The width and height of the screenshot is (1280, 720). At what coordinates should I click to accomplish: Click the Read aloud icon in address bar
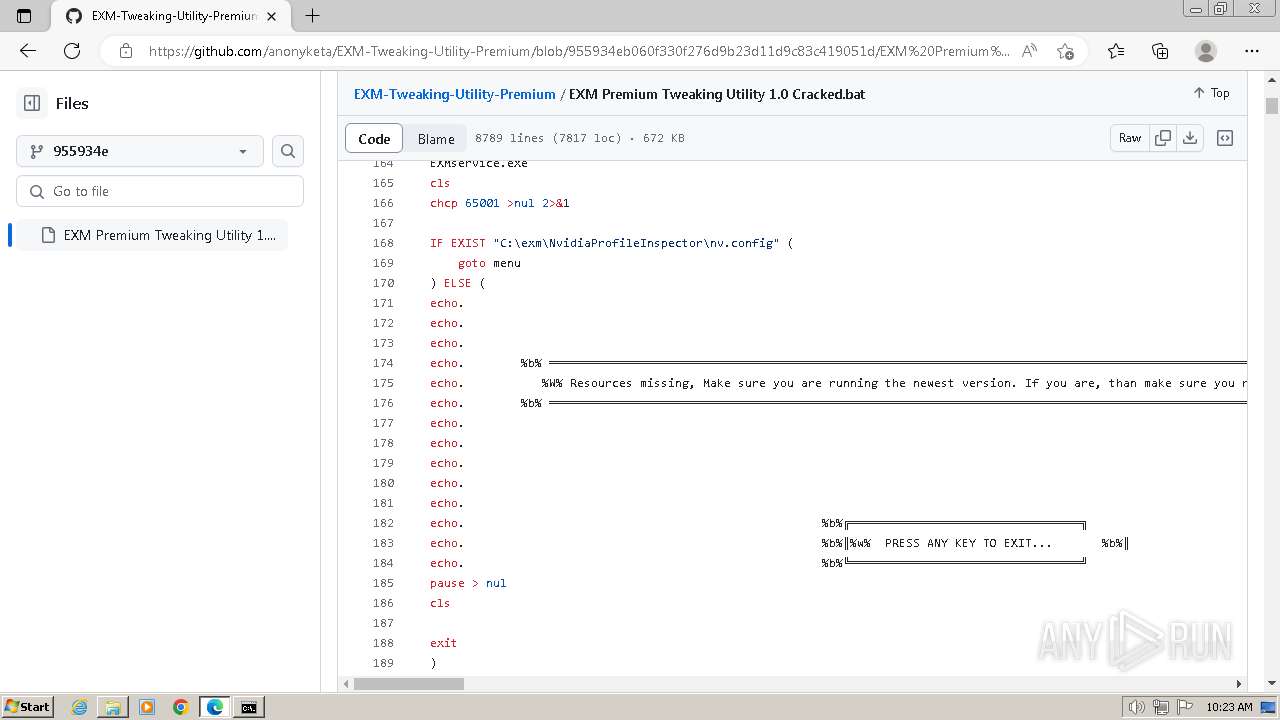[1029, 51]
